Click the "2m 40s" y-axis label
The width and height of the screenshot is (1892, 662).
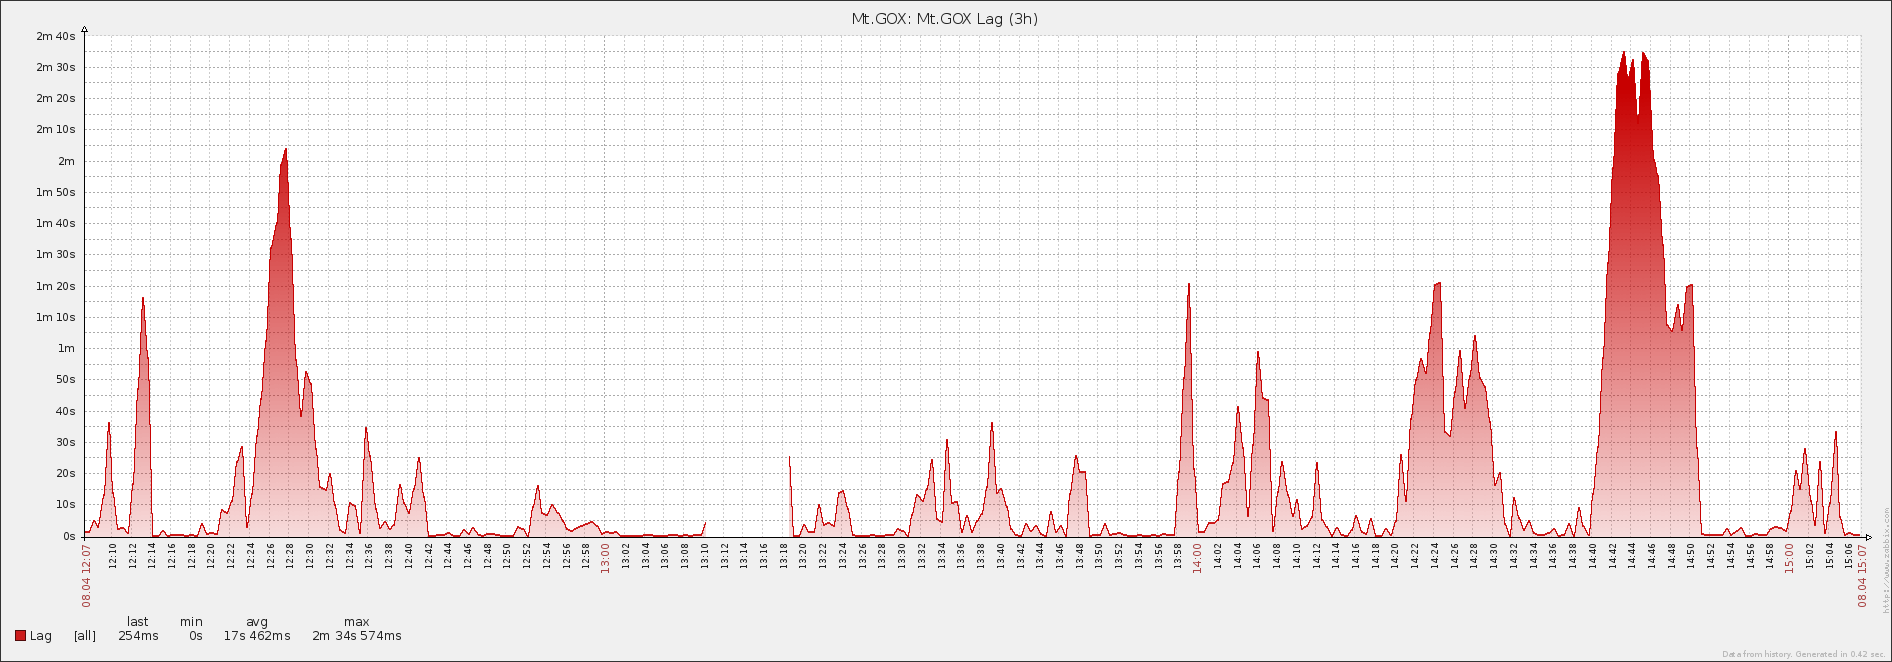tap(56, 37)
